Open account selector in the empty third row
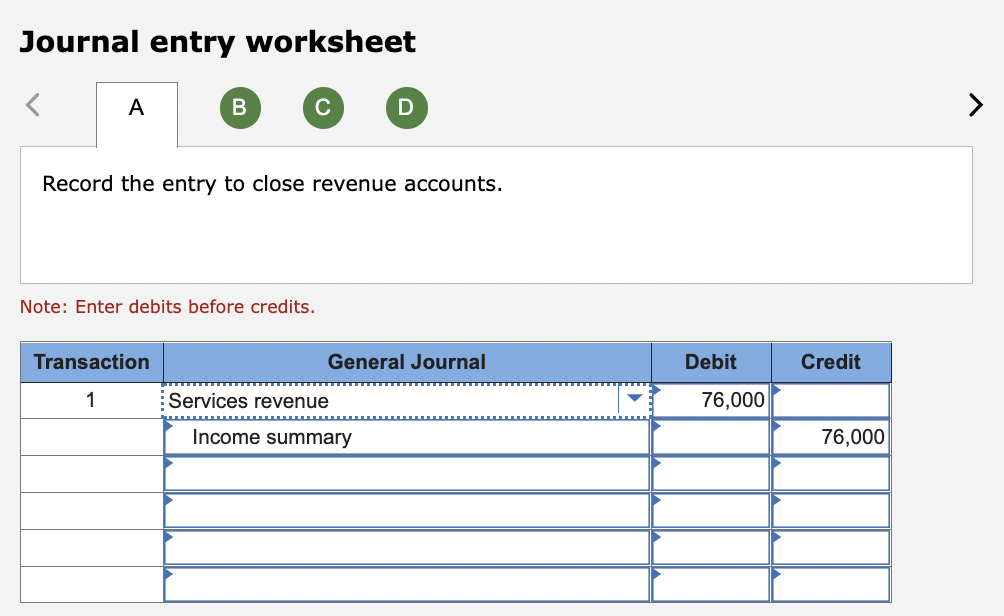Viewport: 1004px width, 616px height. click(x=400, y=473)
